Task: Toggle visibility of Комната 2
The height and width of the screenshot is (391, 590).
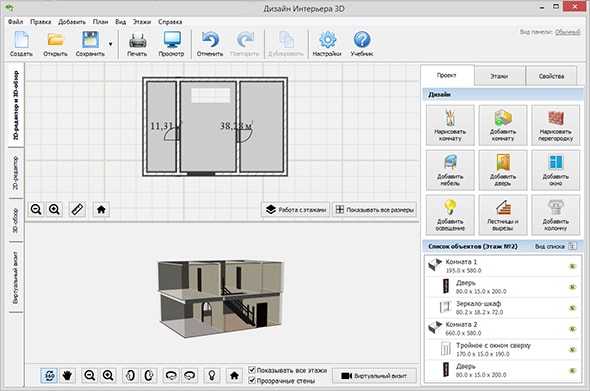Action: coord(572,329)
